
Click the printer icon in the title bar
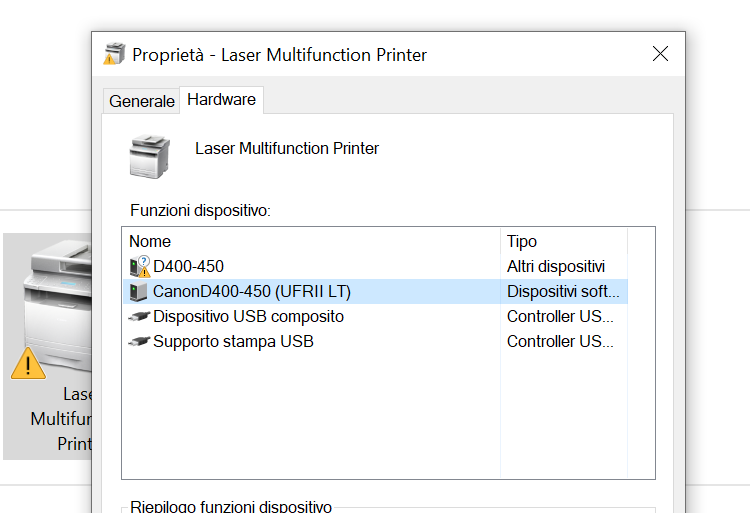click(115, 54)
